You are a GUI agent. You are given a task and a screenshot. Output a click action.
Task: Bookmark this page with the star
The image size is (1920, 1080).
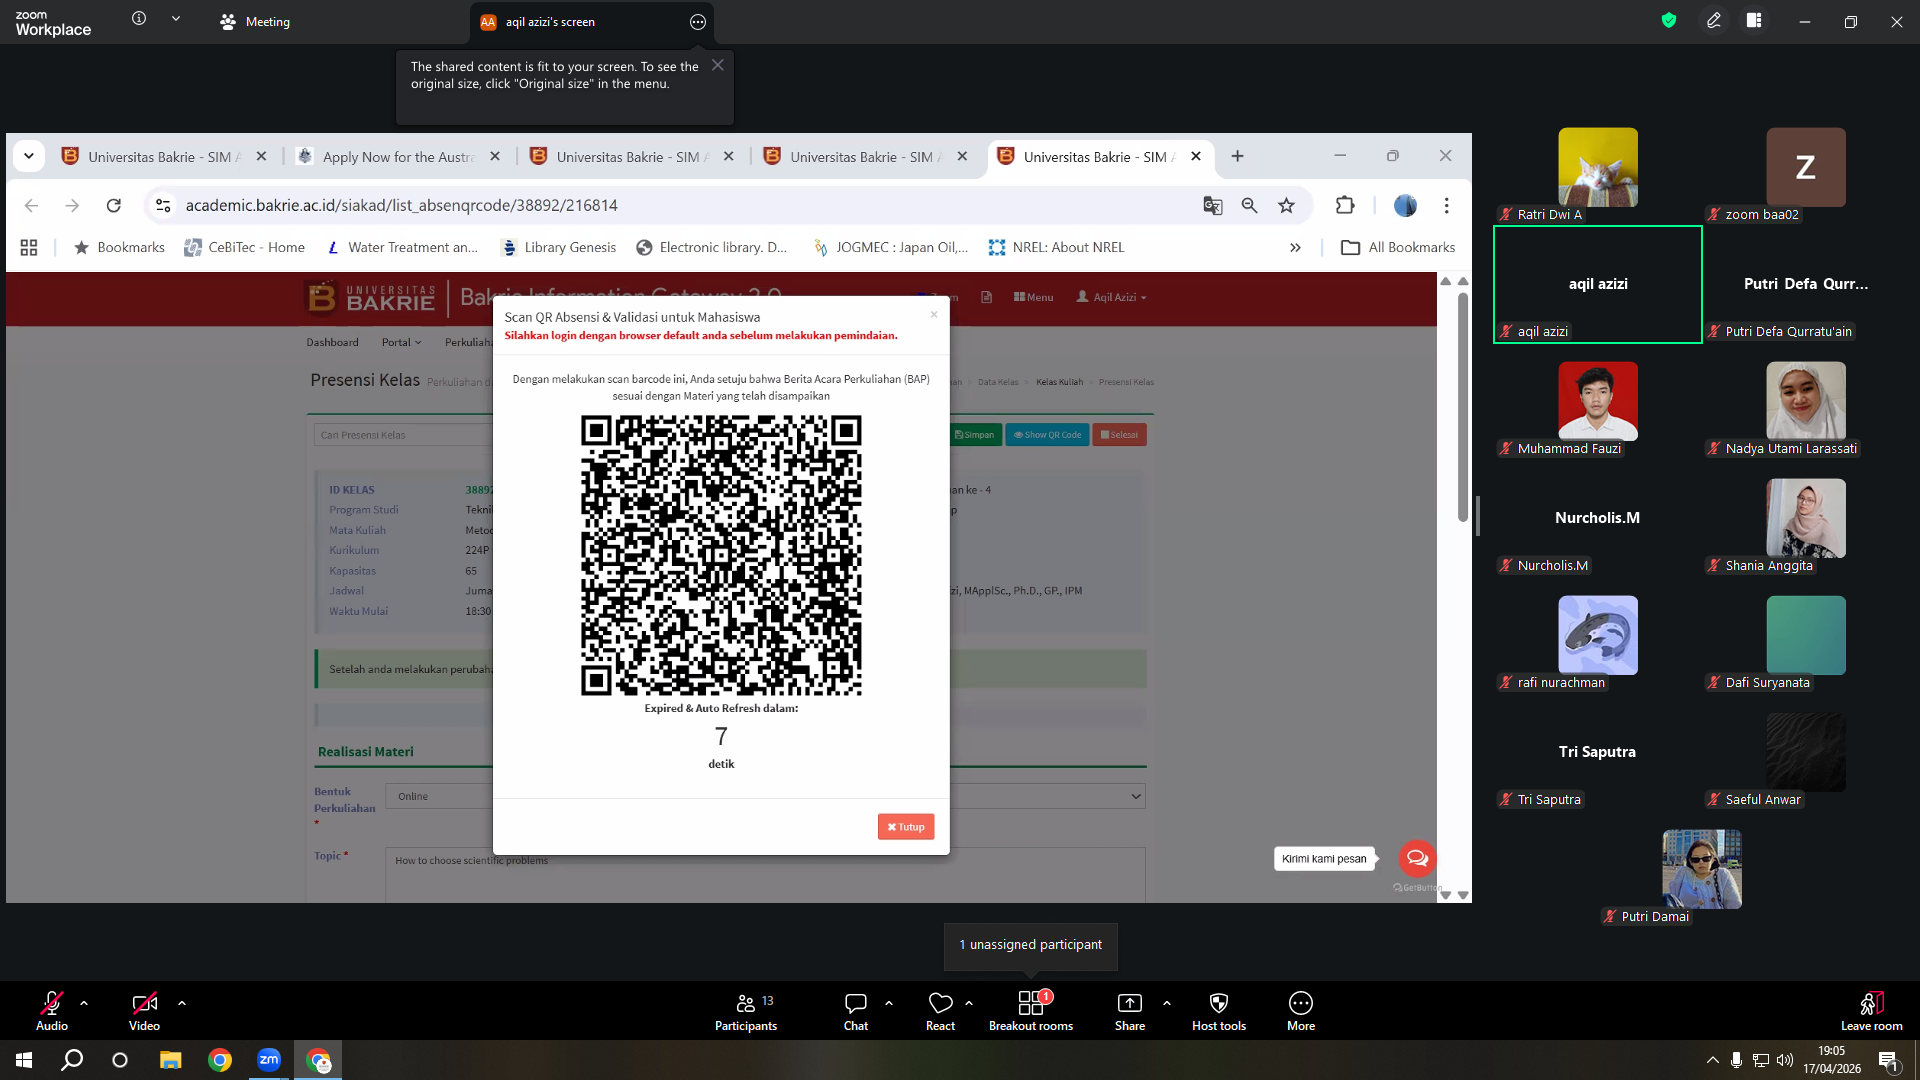1287,205
